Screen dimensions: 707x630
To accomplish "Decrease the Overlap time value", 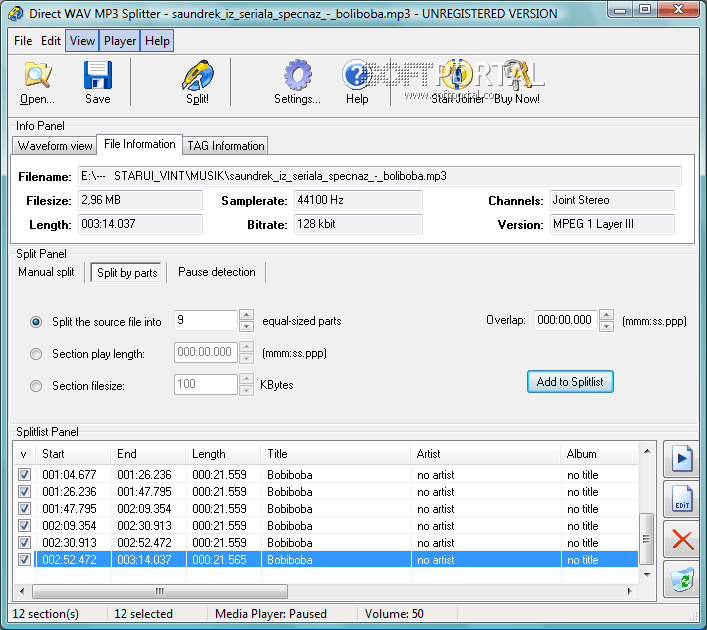I will 606,326.
